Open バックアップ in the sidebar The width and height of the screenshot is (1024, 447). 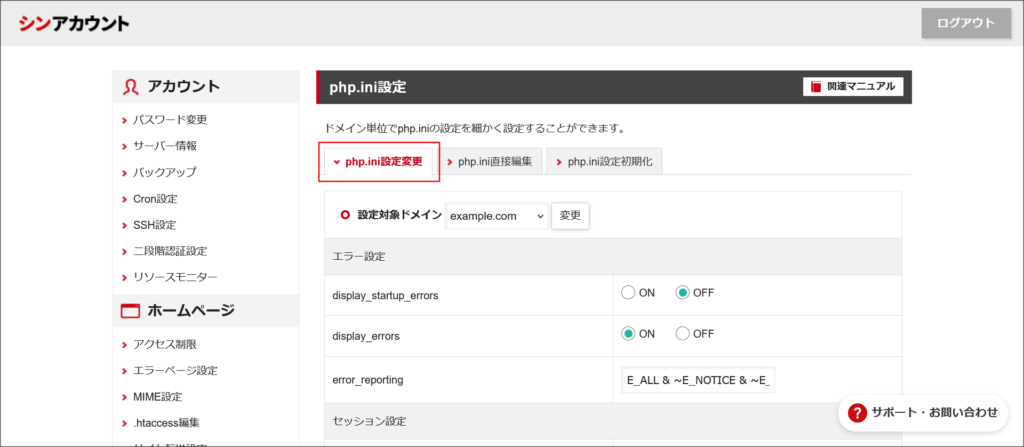pyautogui.click(x=165, y=173)
